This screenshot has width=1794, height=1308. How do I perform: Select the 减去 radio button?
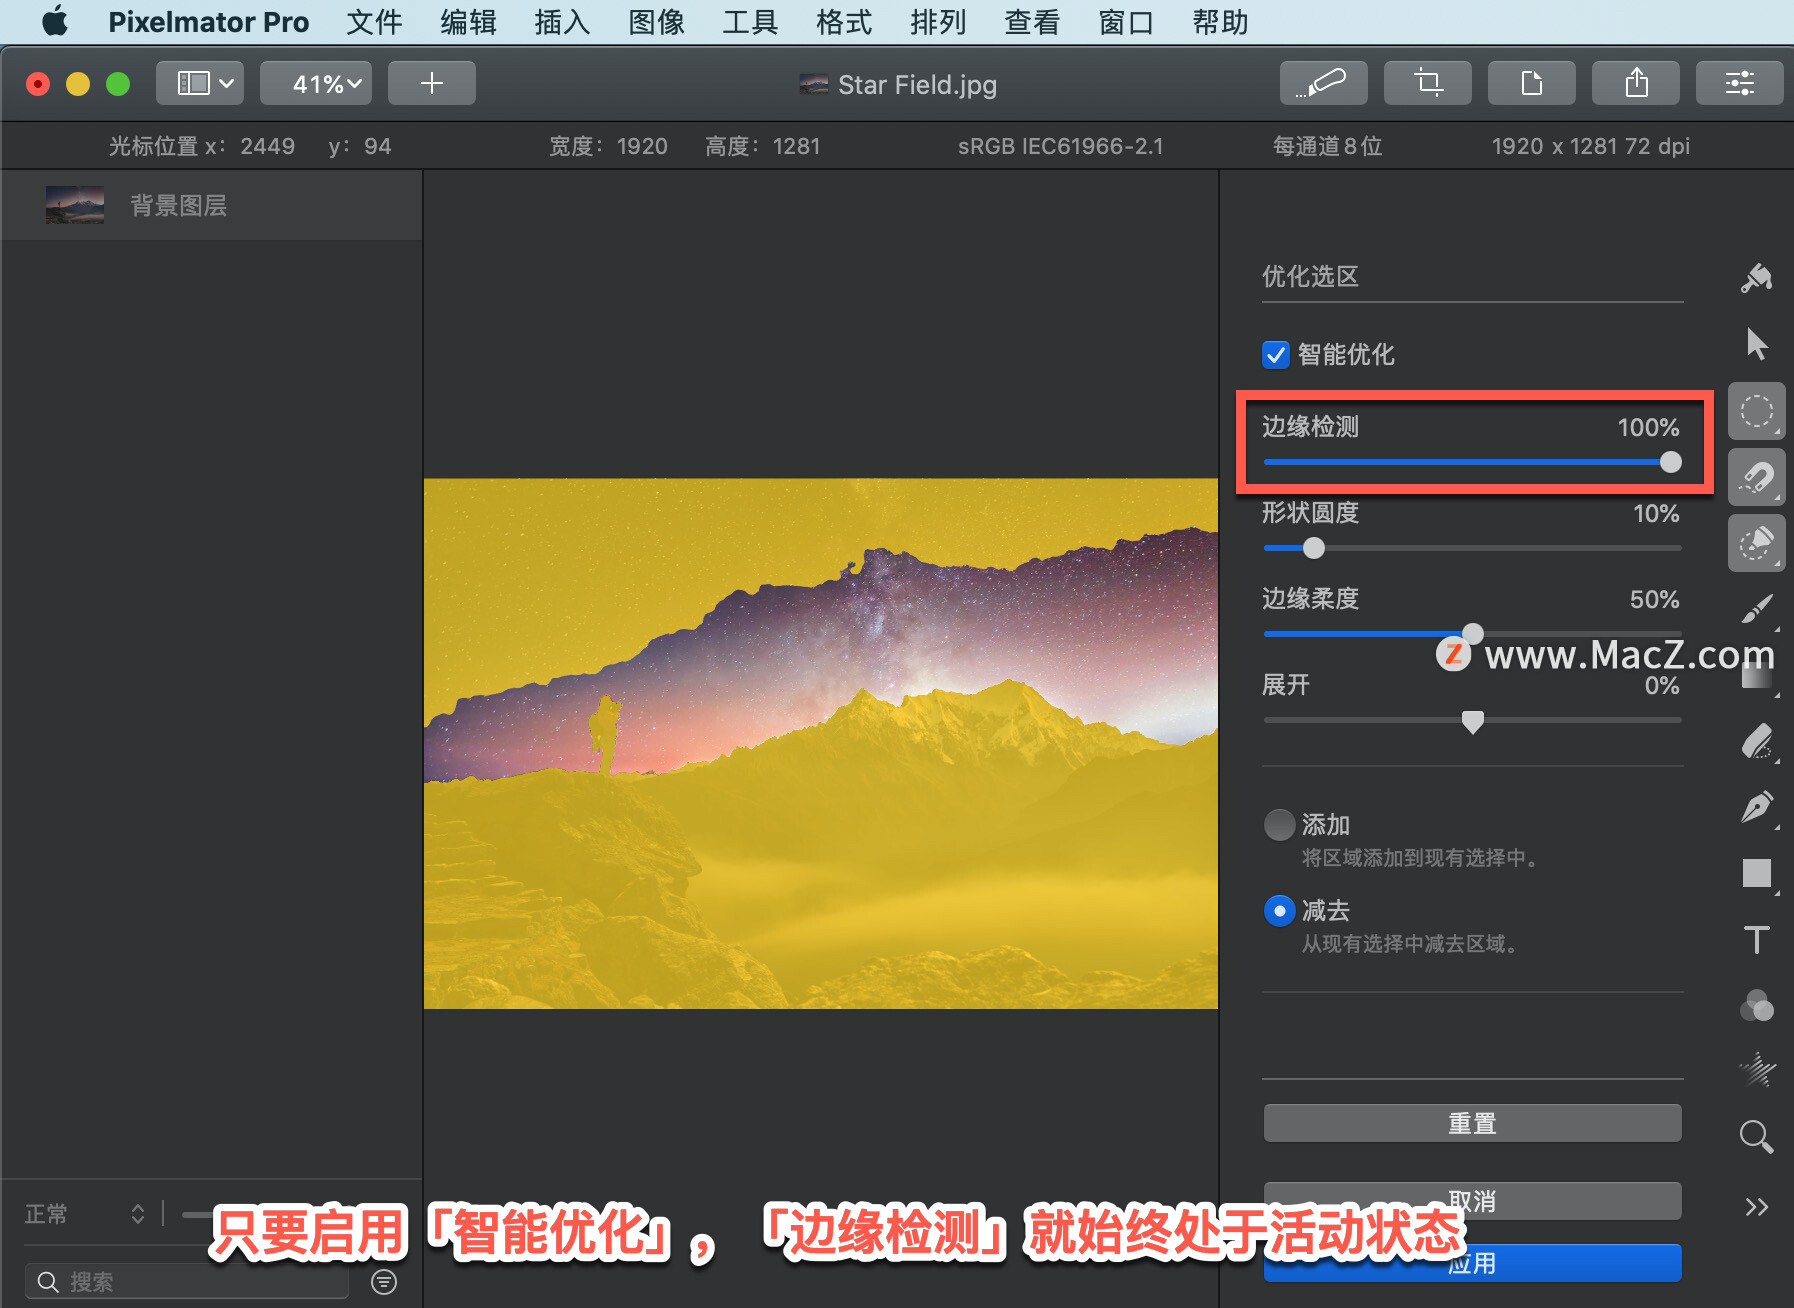1280,911
